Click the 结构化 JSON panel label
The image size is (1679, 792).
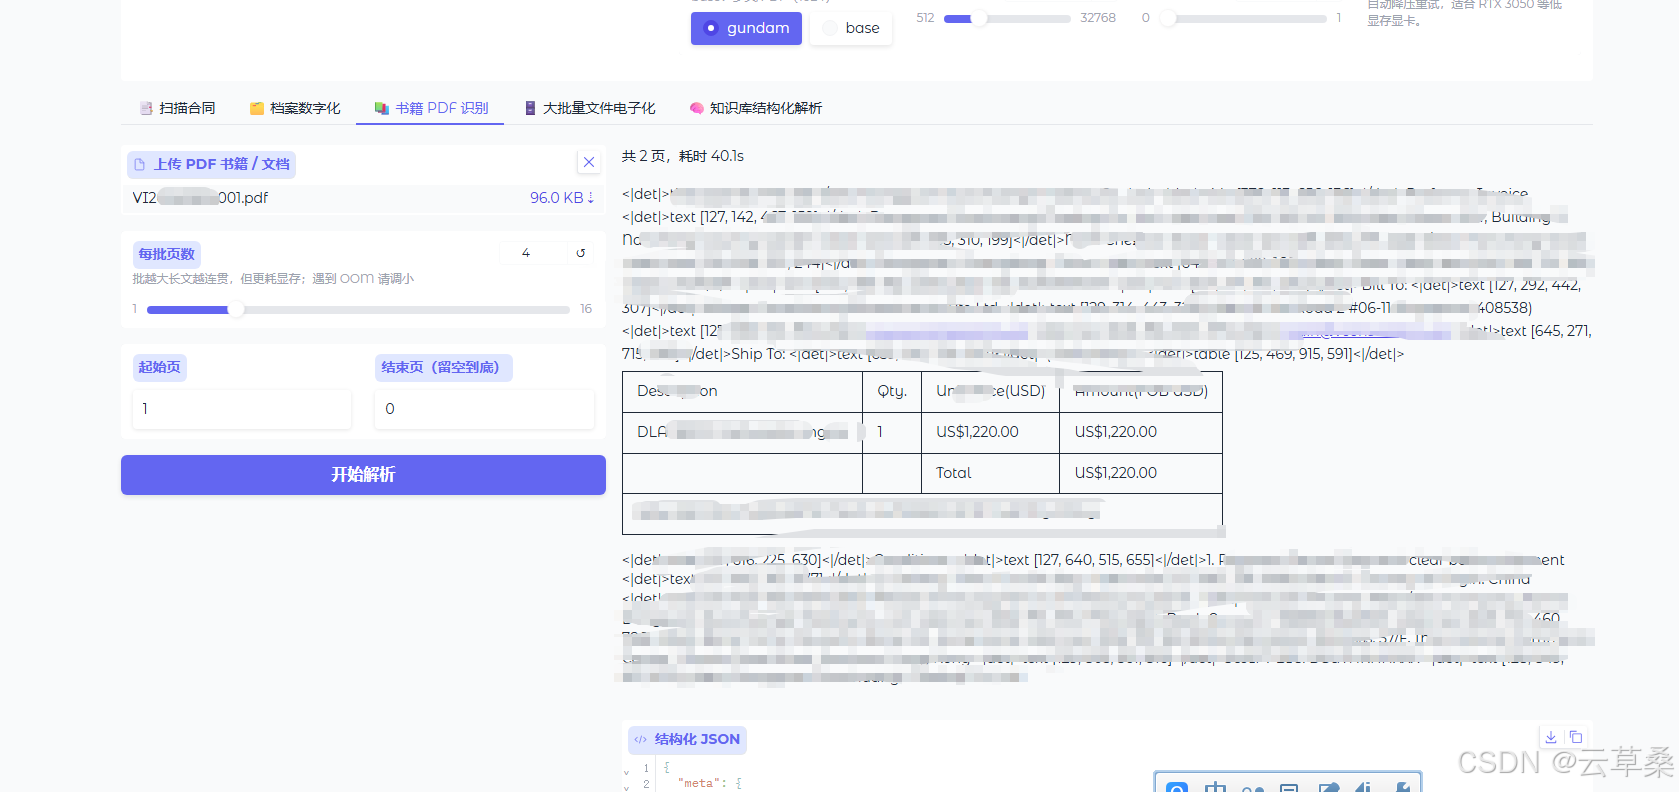click(x=687, y=739)
